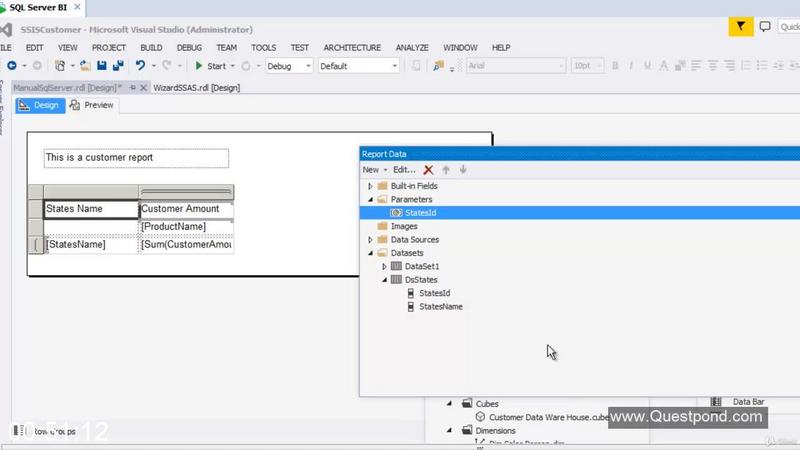Switch to the ManualSqlServer.rdl [Design] tab

[x=67, y=88]
